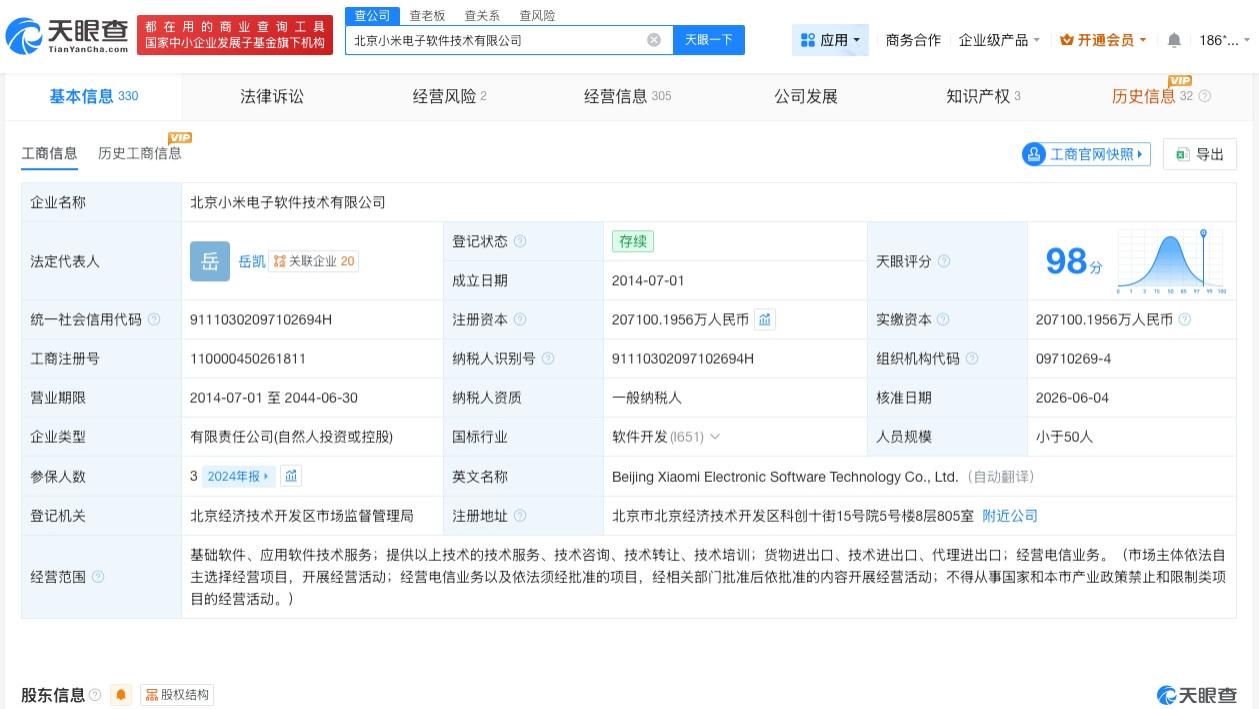This screenshot has height=709, width=1259.
Task: Click help icon beside 股东信息
Action: (95, 695)
